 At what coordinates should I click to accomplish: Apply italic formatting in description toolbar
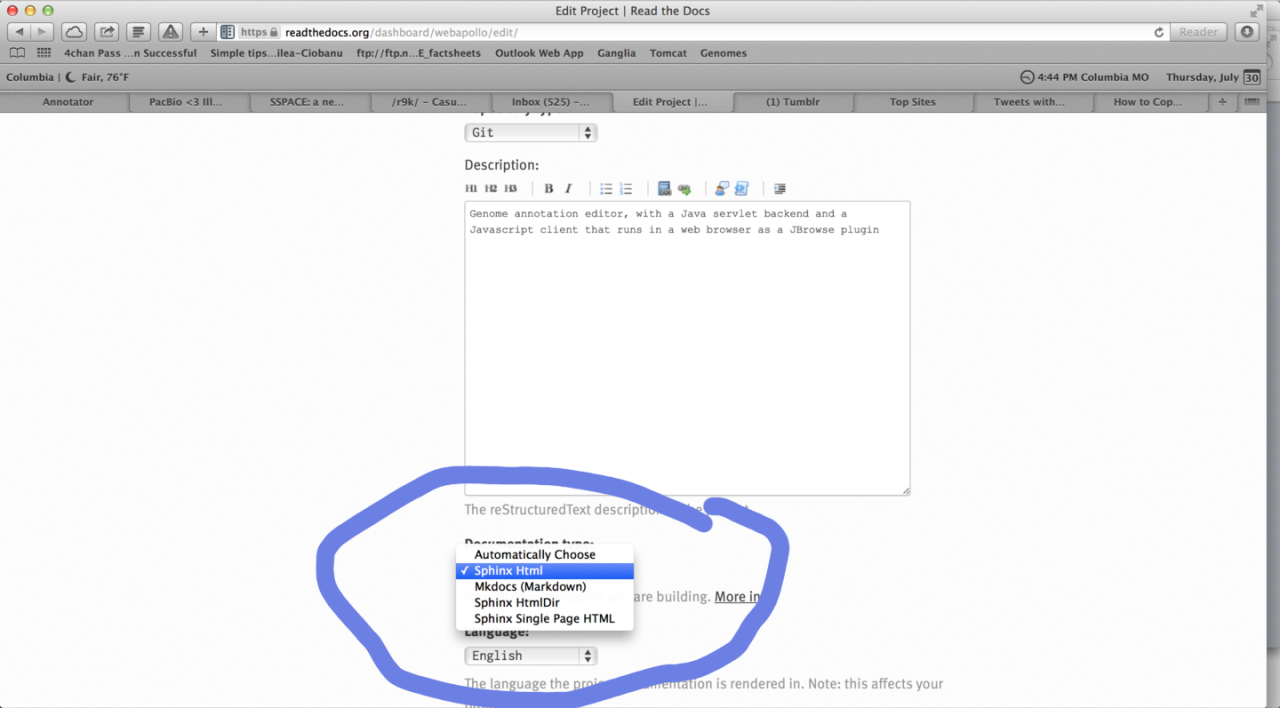coord(568,189)
